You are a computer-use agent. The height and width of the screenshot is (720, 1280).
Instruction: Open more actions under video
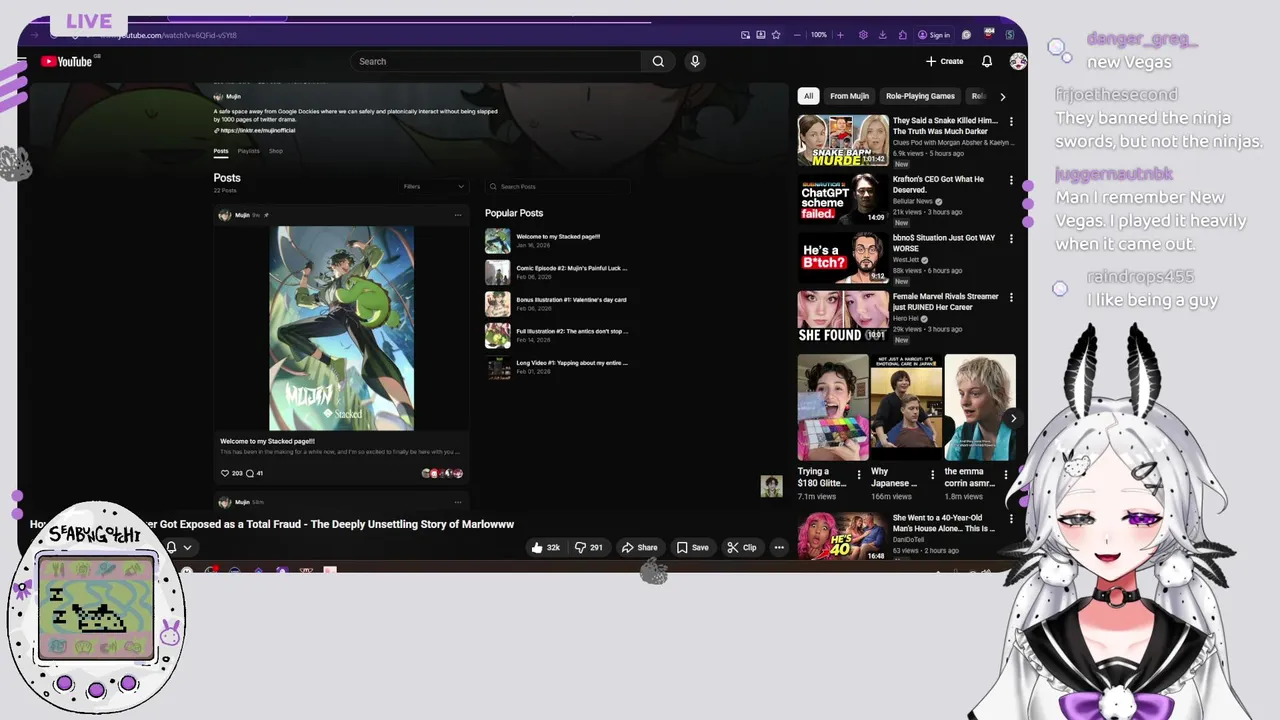[779, 547]
